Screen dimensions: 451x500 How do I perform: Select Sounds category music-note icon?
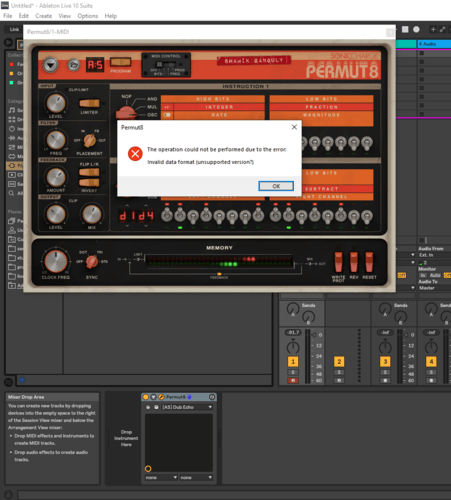tap(12, 110)
